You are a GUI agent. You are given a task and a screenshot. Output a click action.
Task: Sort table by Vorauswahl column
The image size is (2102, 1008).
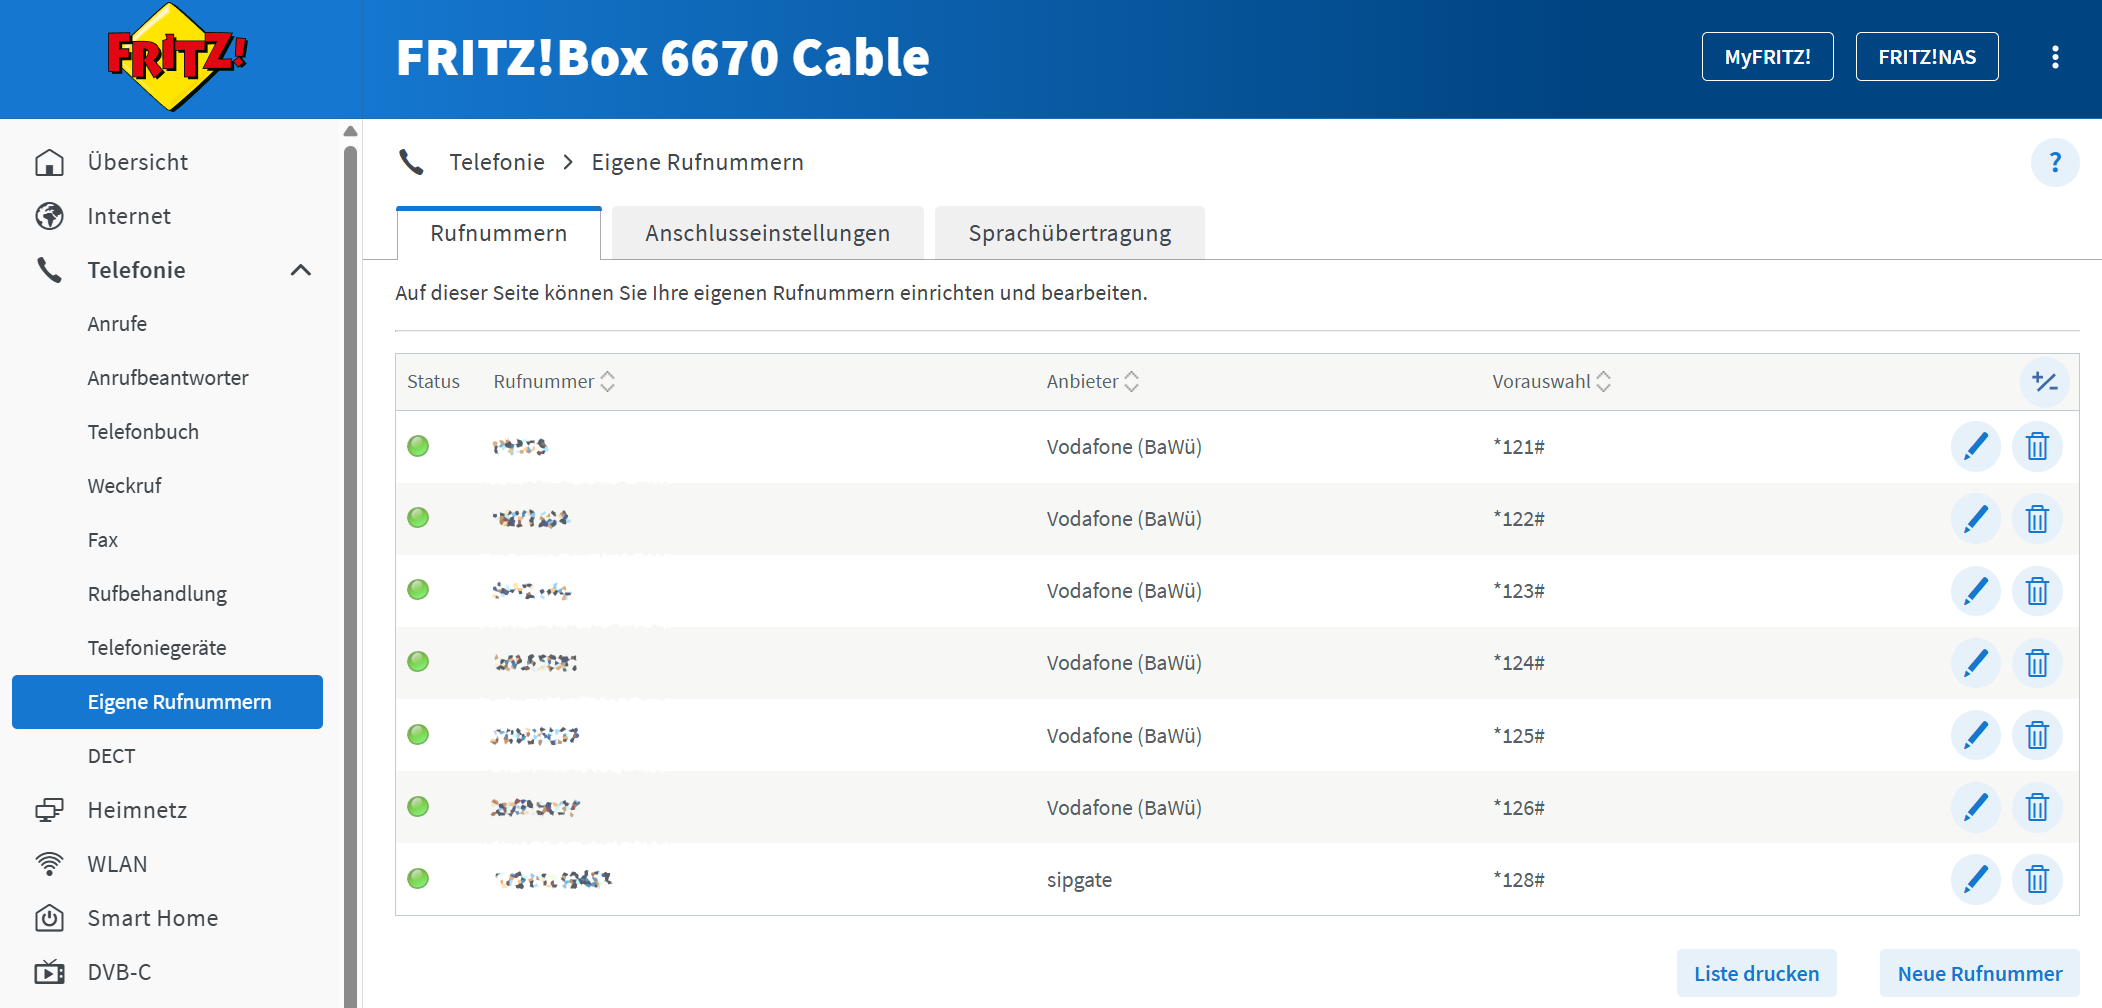[x=1603, y=382]
